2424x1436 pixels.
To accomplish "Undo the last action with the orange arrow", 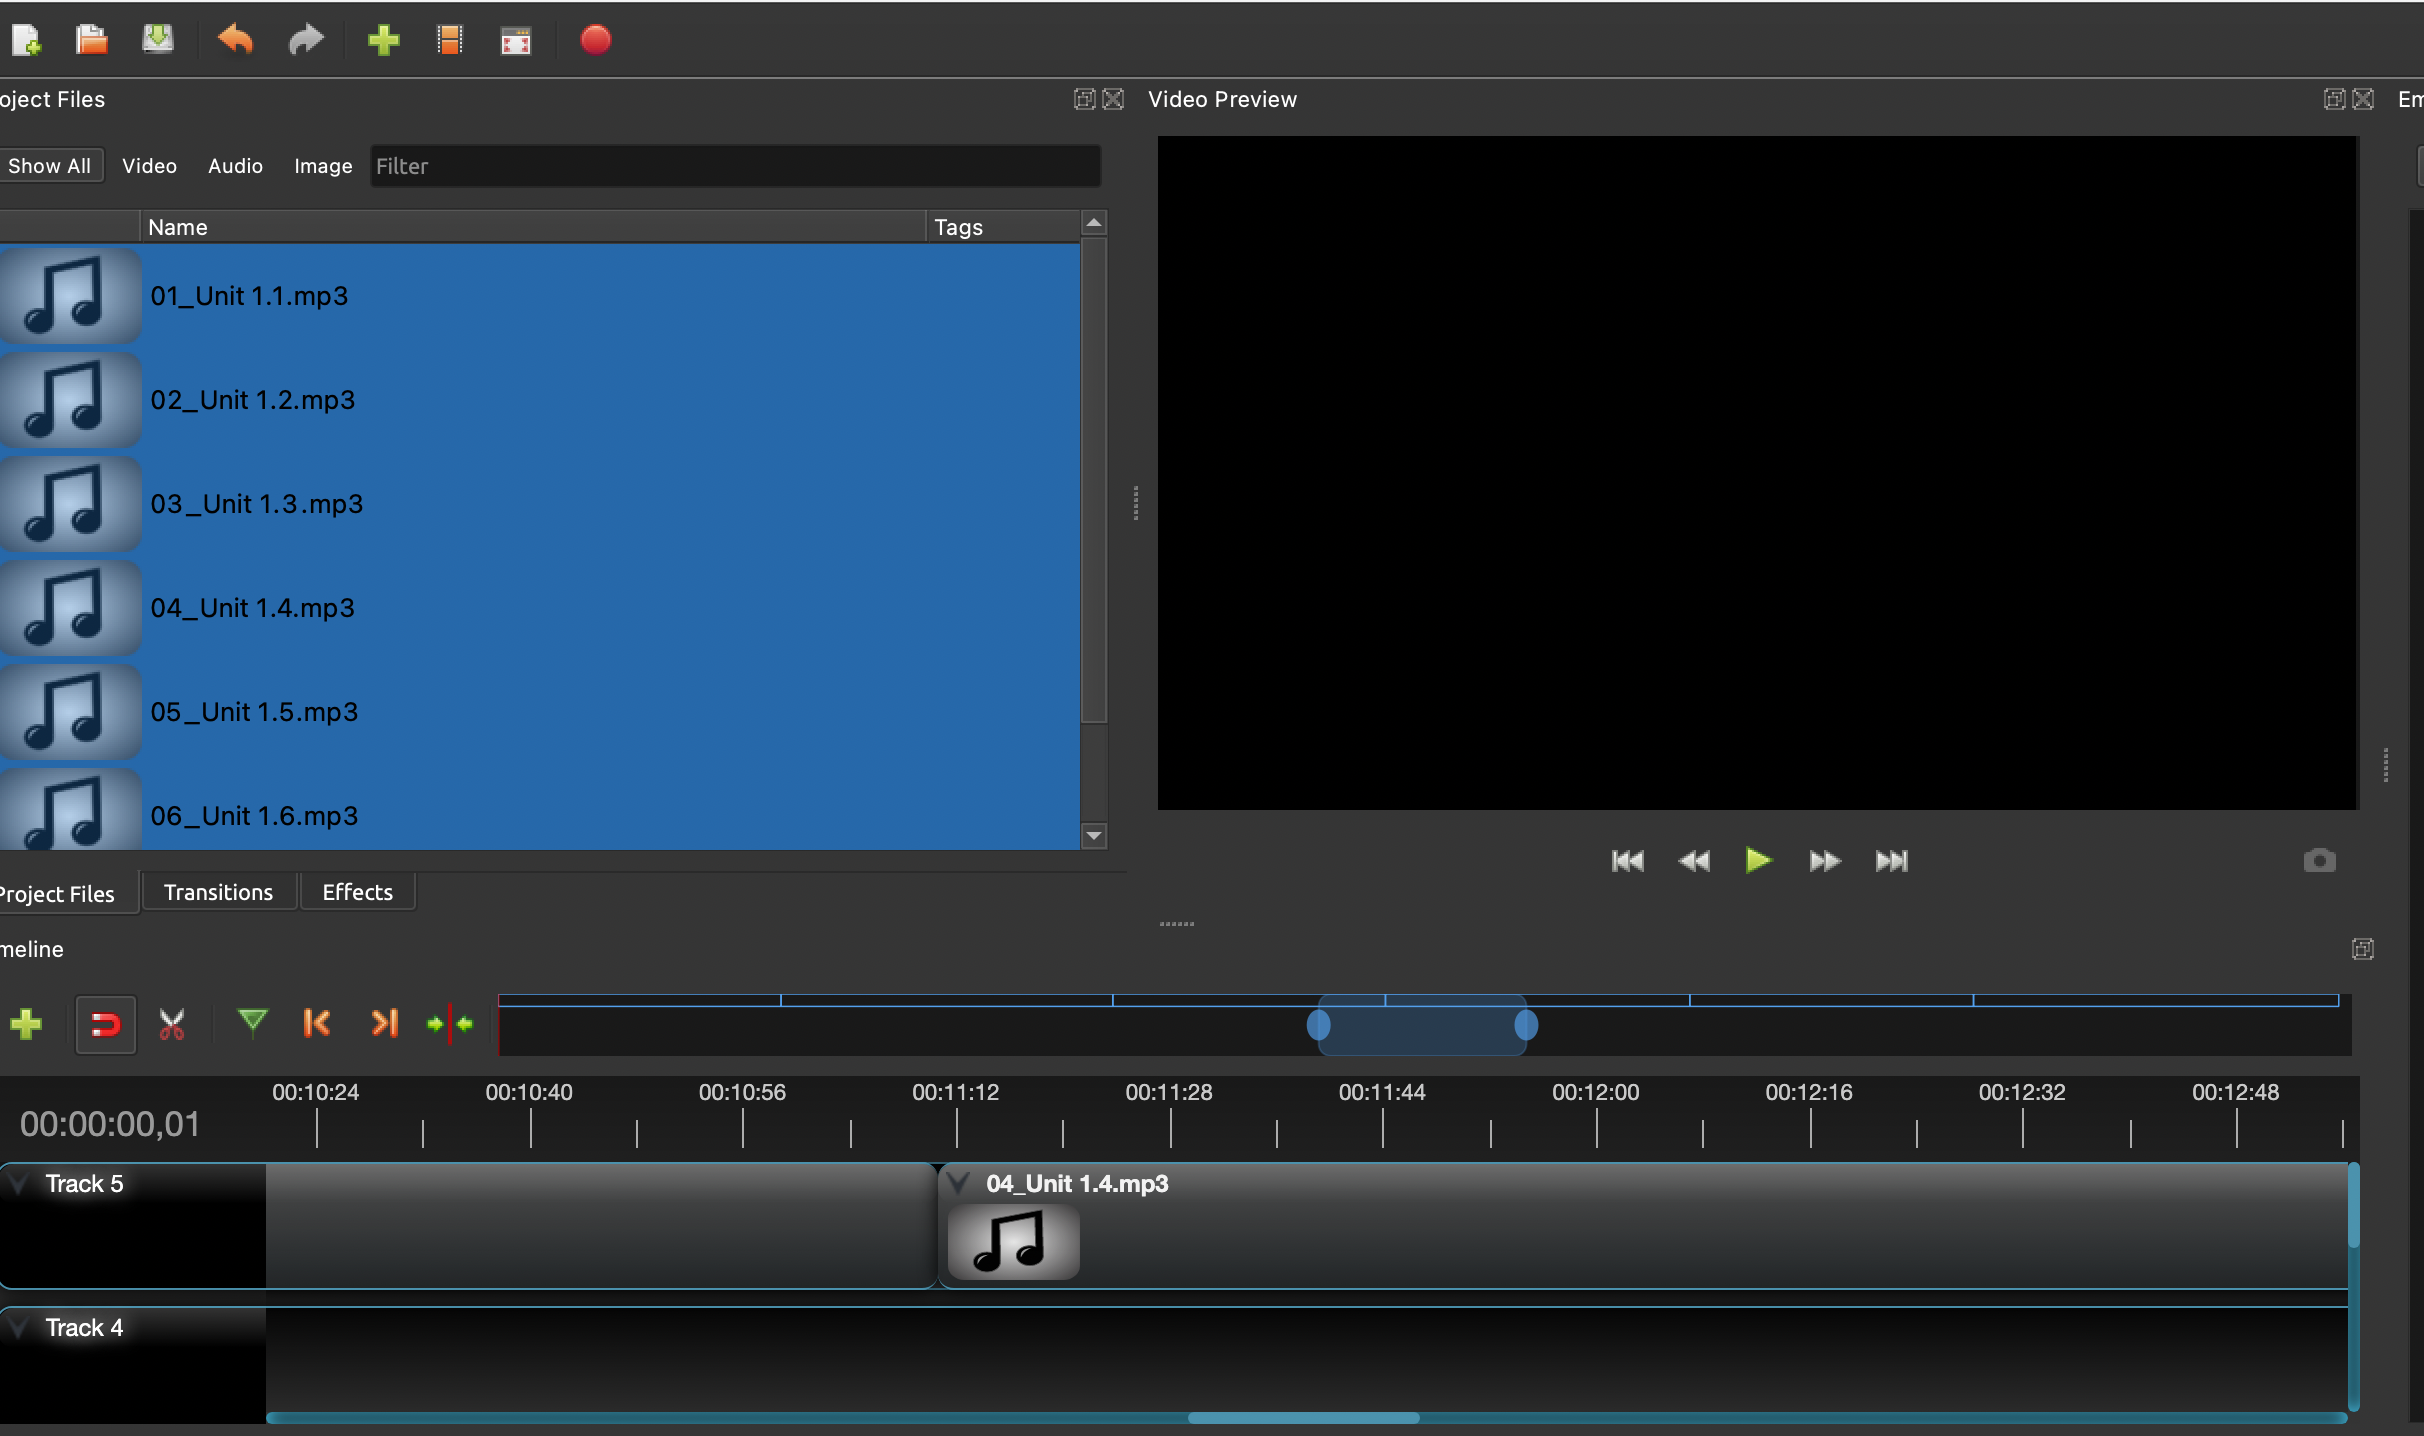I will (235, 40).
